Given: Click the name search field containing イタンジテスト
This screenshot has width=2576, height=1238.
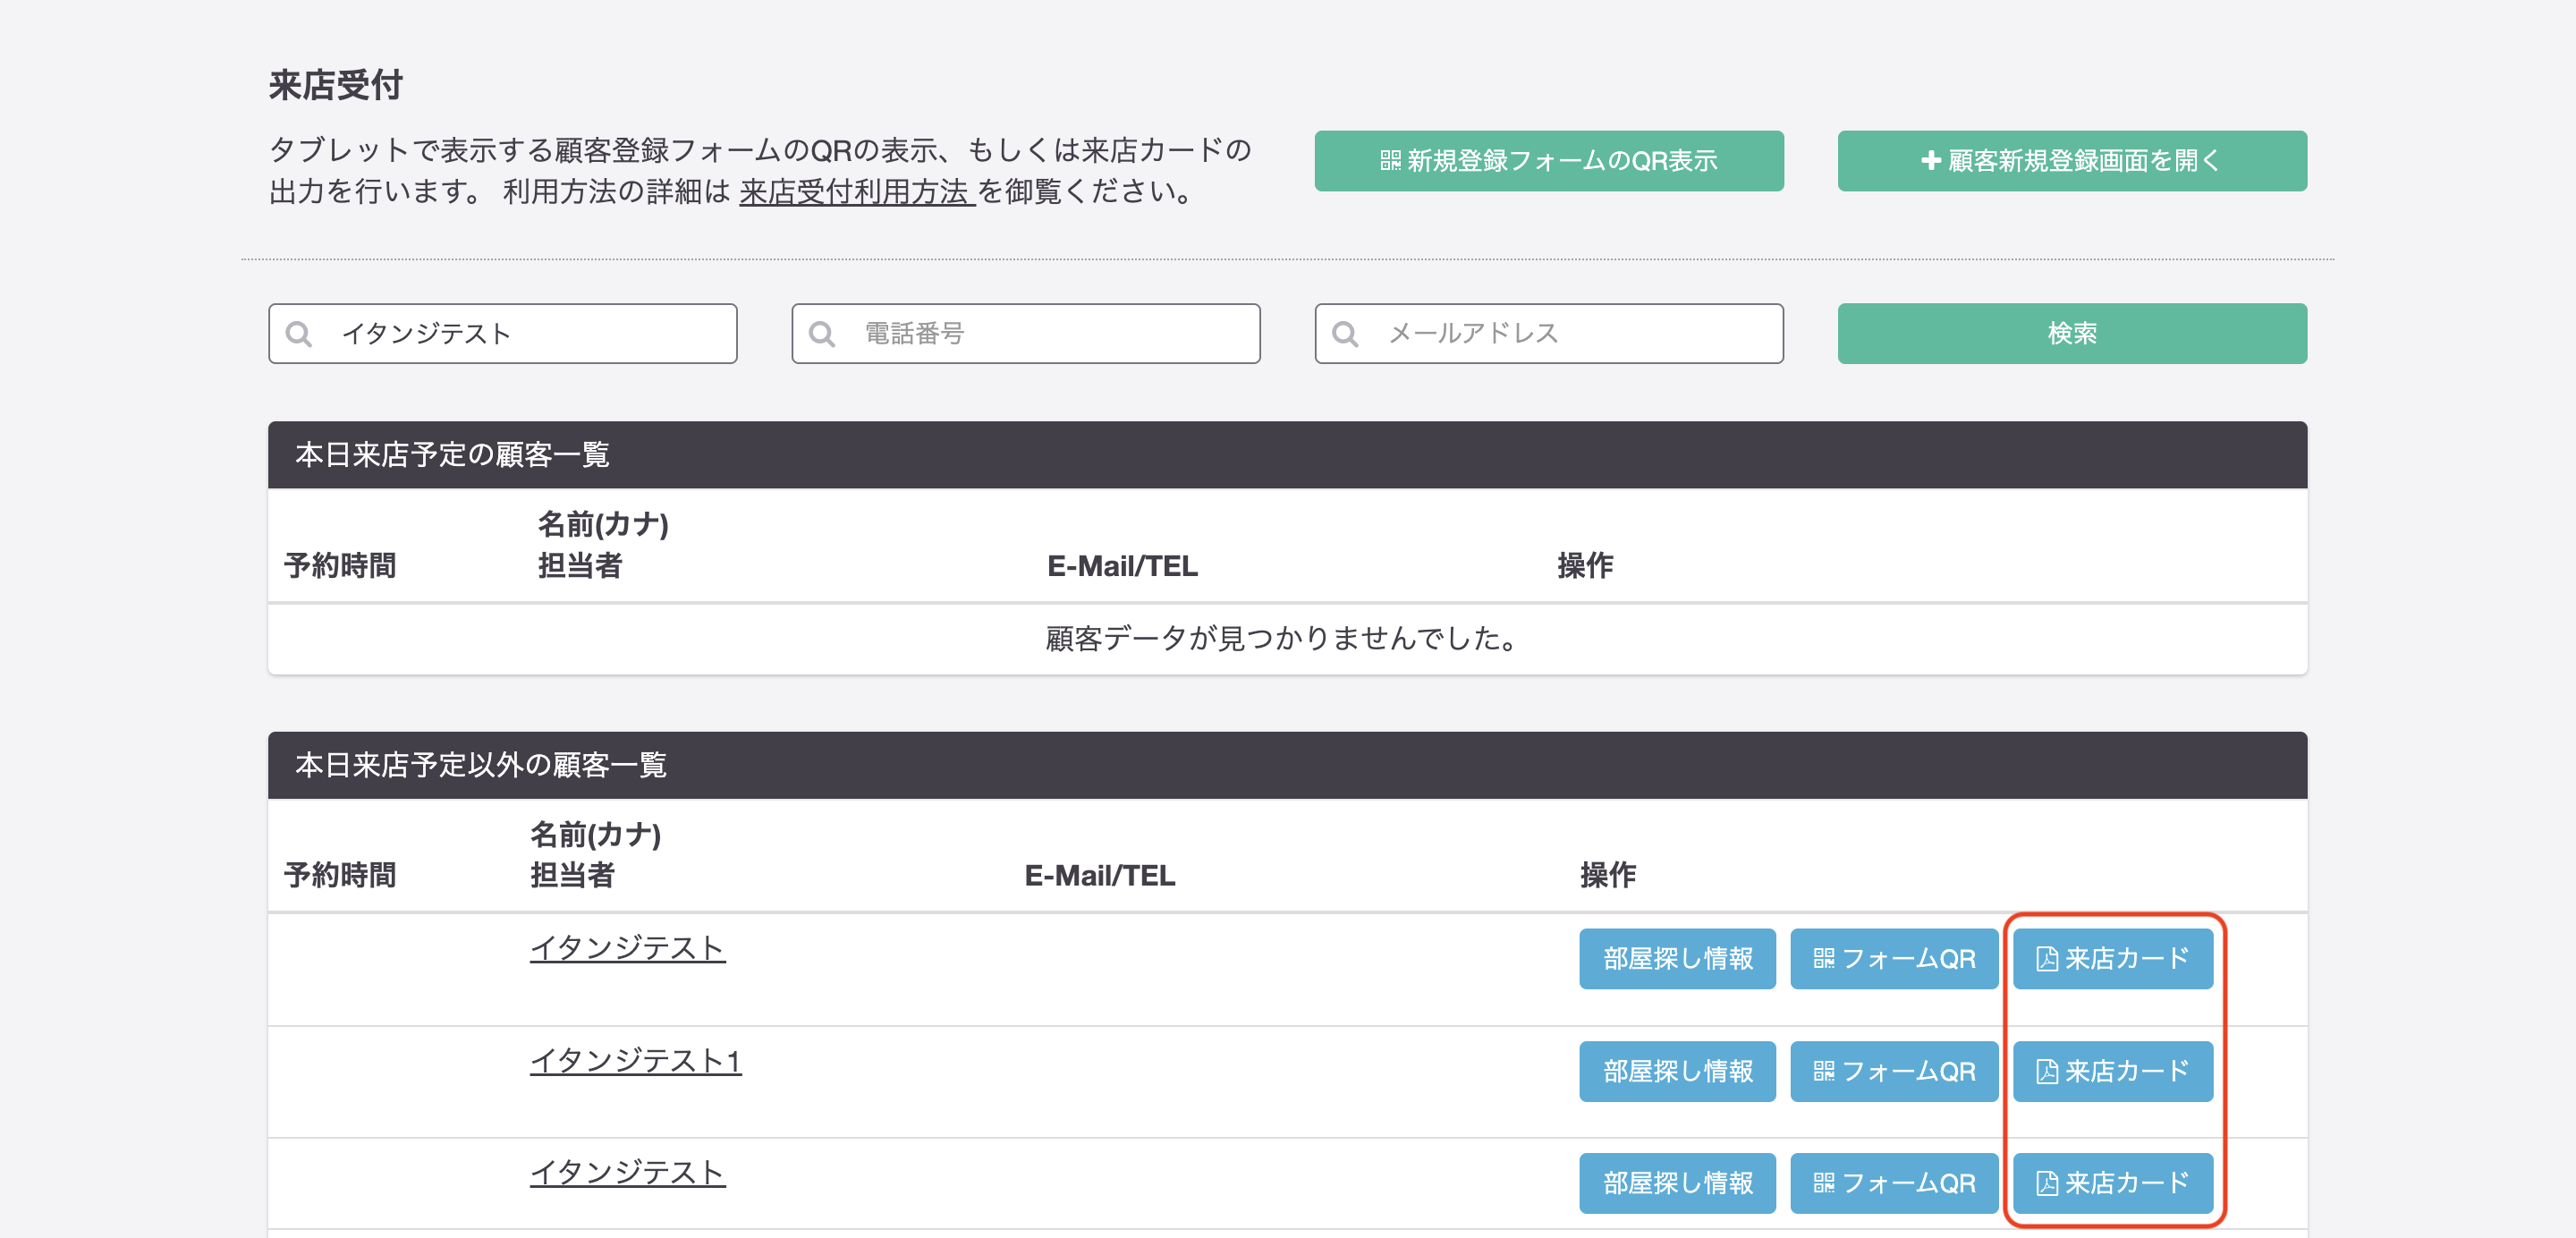Looking at the screenshot, I should [x=502, y=333].
